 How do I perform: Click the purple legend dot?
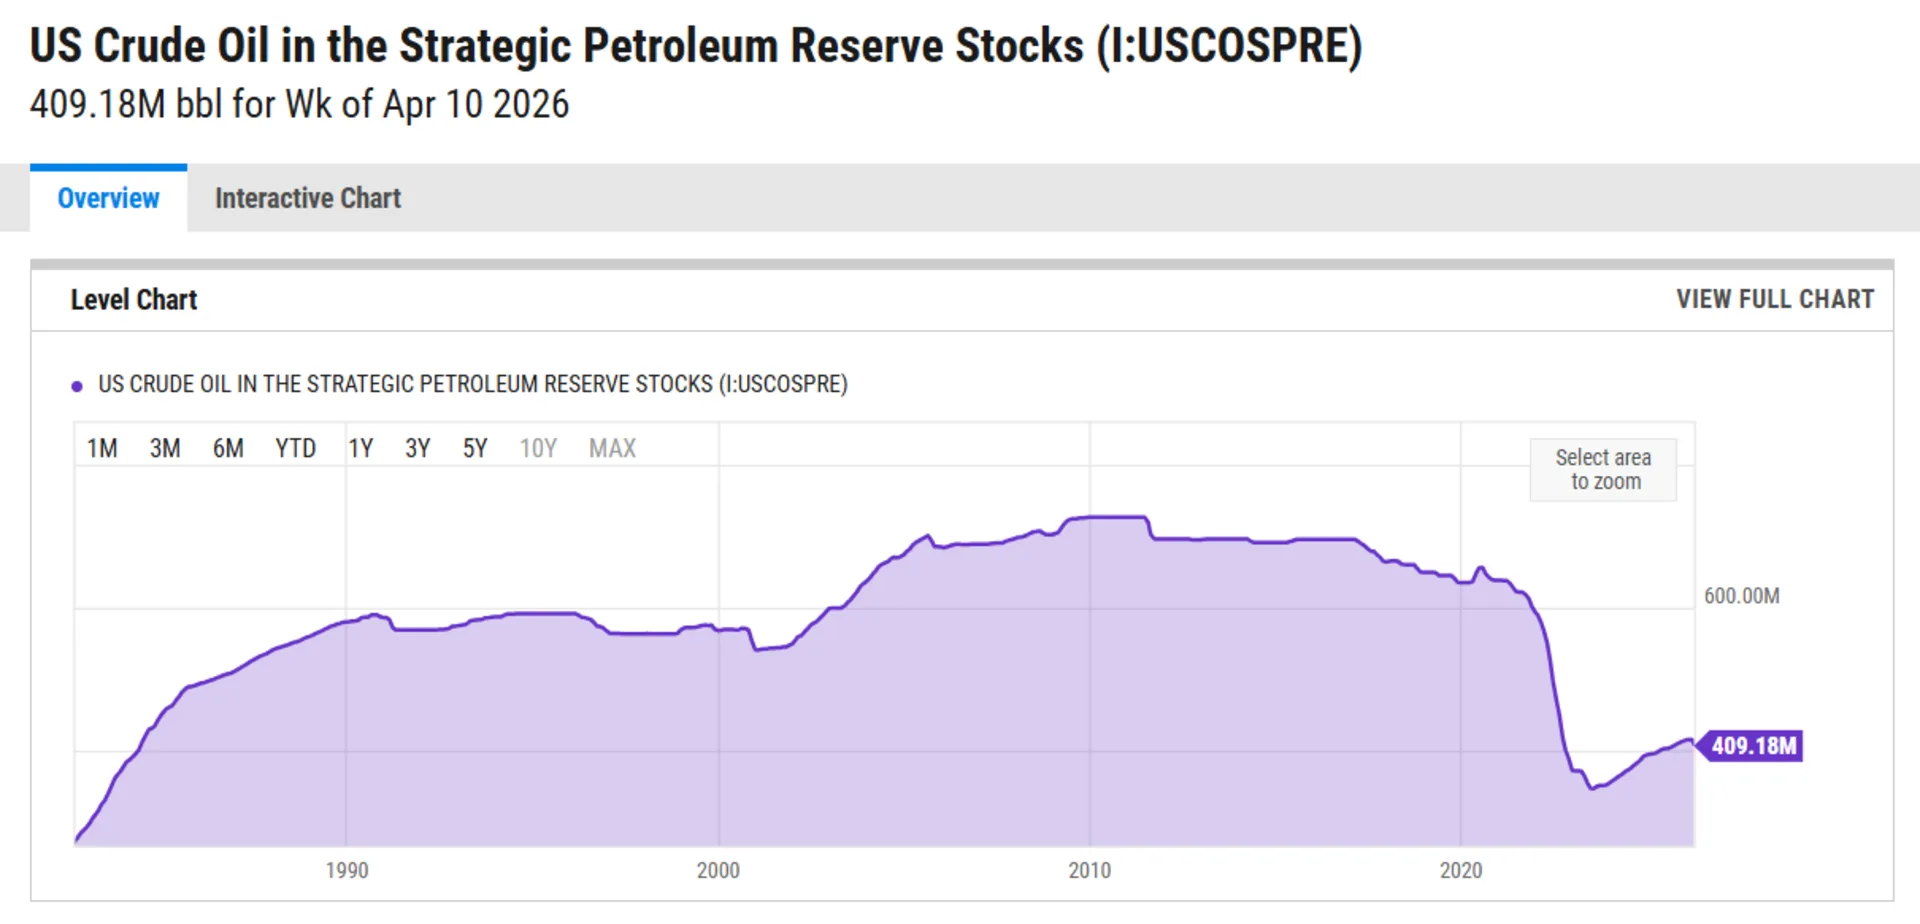coord(77,386)
